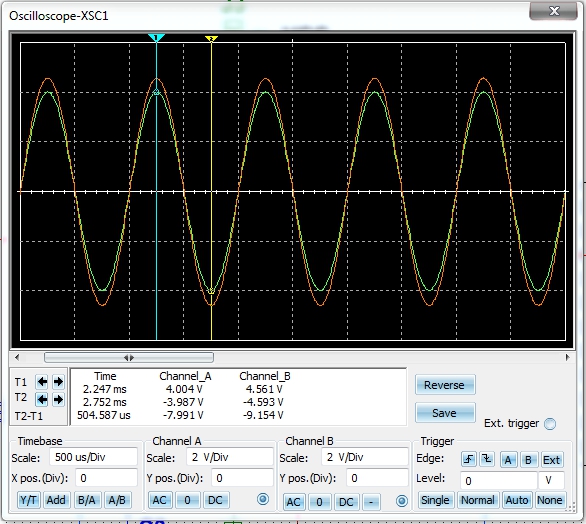This screenshot has height=524, width=586.
Task: Click the trigger Level value field
Action: (x=499, y=481)
